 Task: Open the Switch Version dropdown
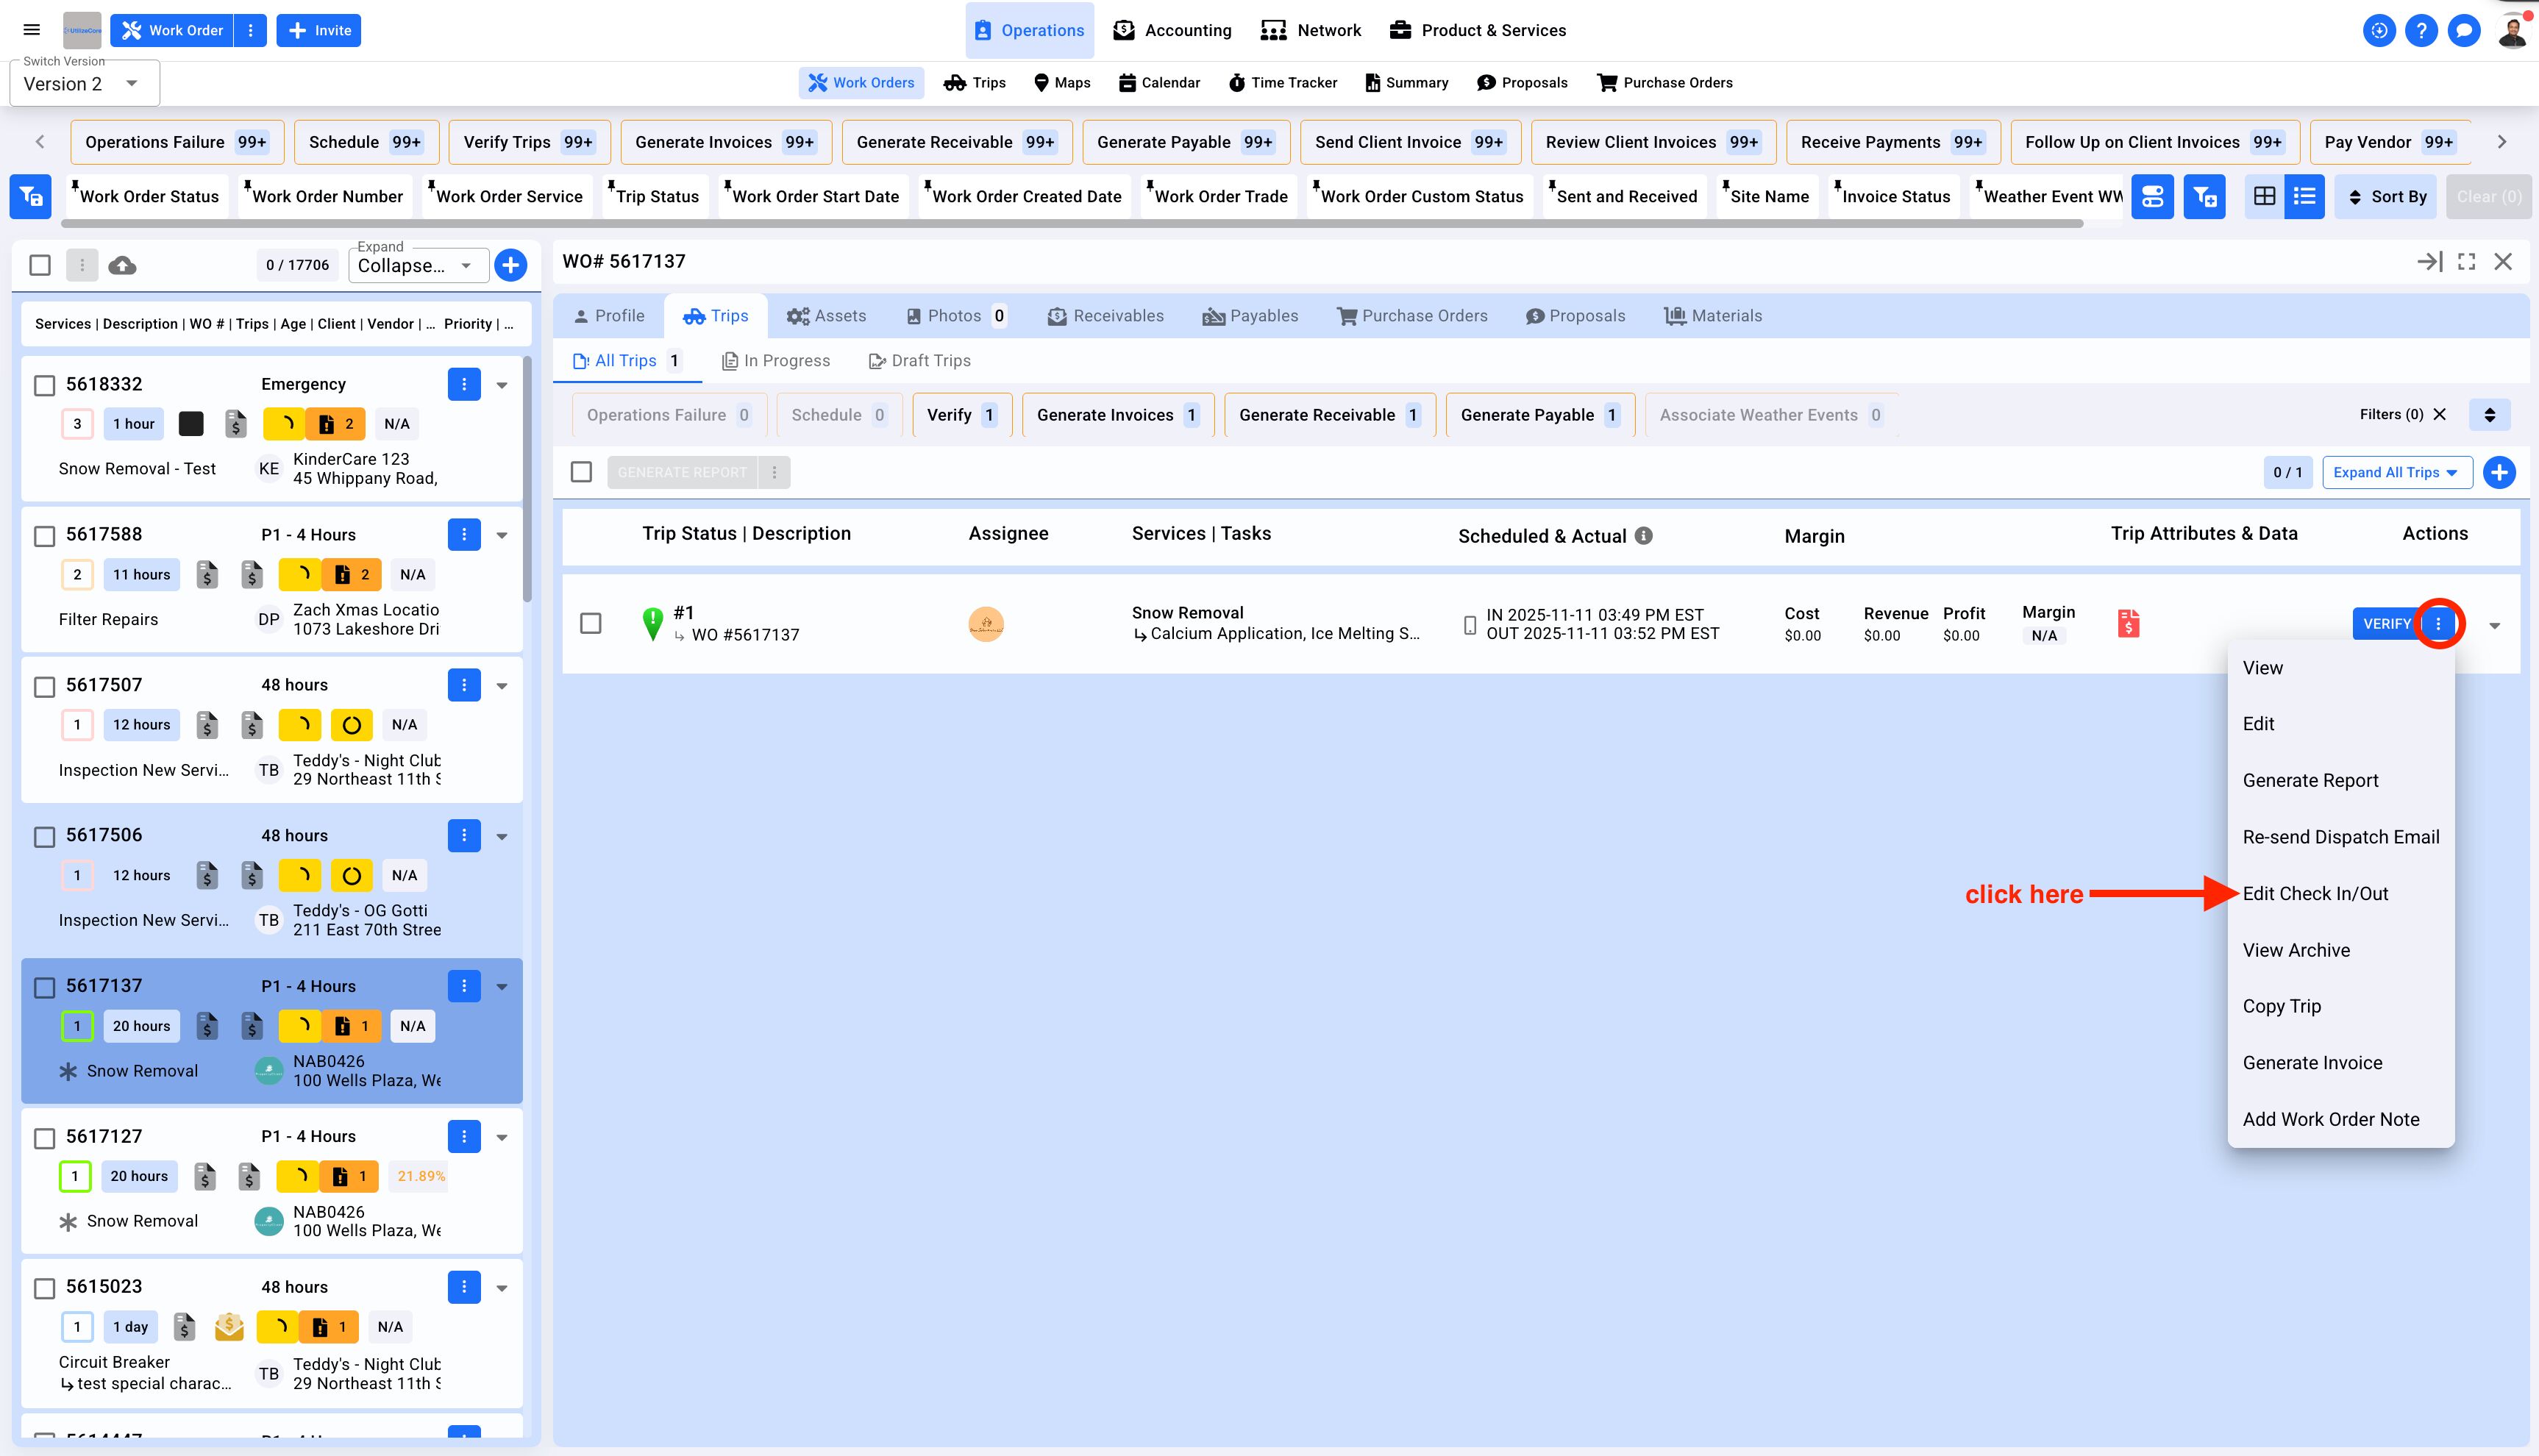(x=84, y=84)
